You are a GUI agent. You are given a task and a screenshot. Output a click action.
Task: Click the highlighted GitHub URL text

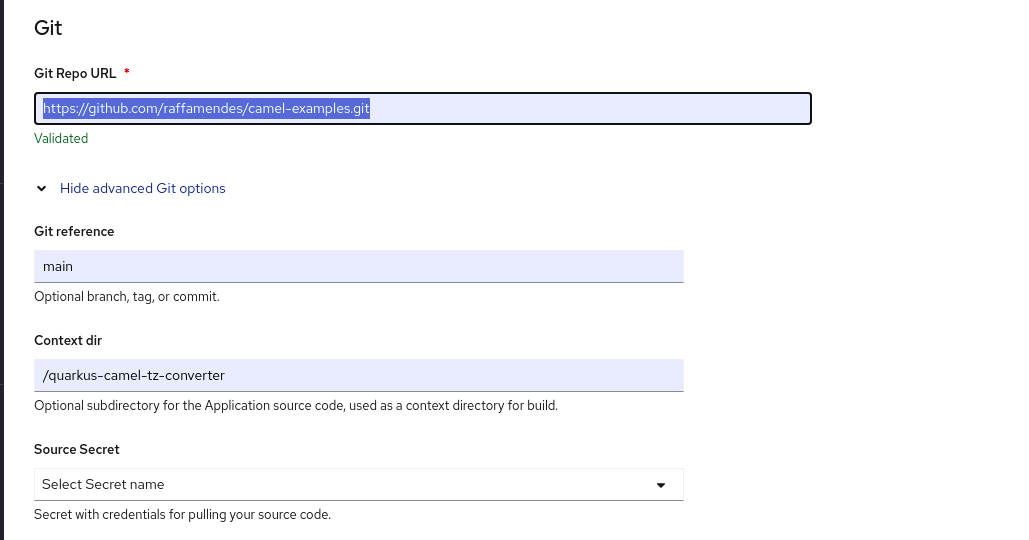(x=206, y=109)
